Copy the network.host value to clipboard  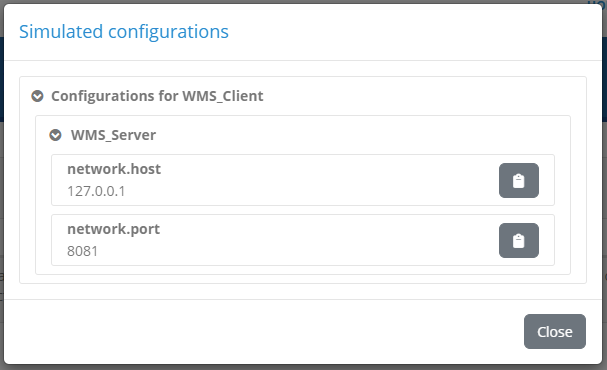click(519, 180)
